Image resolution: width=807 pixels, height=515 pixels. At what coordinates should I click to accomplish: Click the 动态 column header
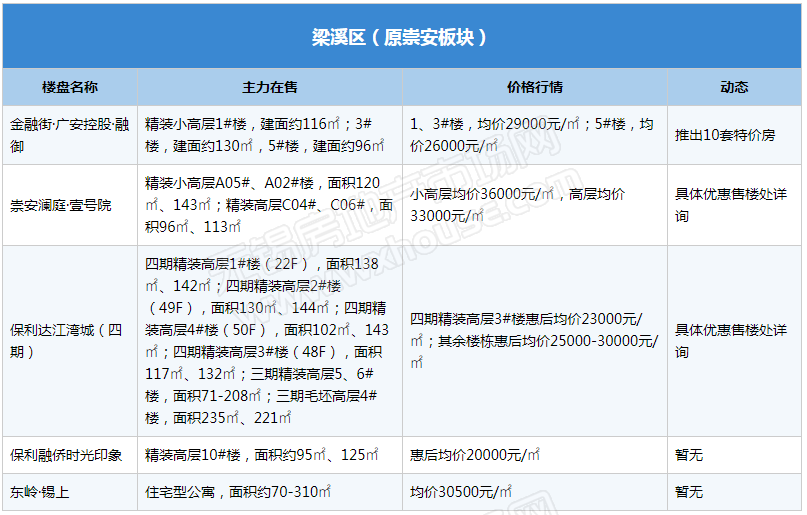coord(734,88)
